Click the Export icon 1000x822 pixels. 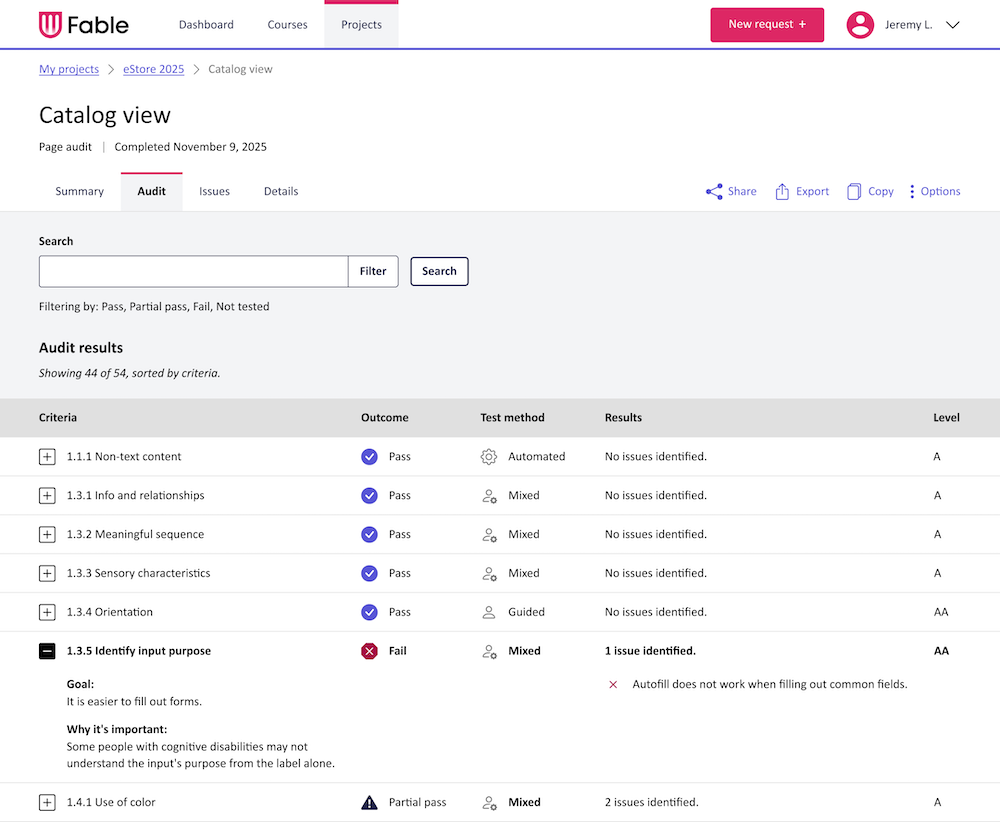(x=782, y=191)
